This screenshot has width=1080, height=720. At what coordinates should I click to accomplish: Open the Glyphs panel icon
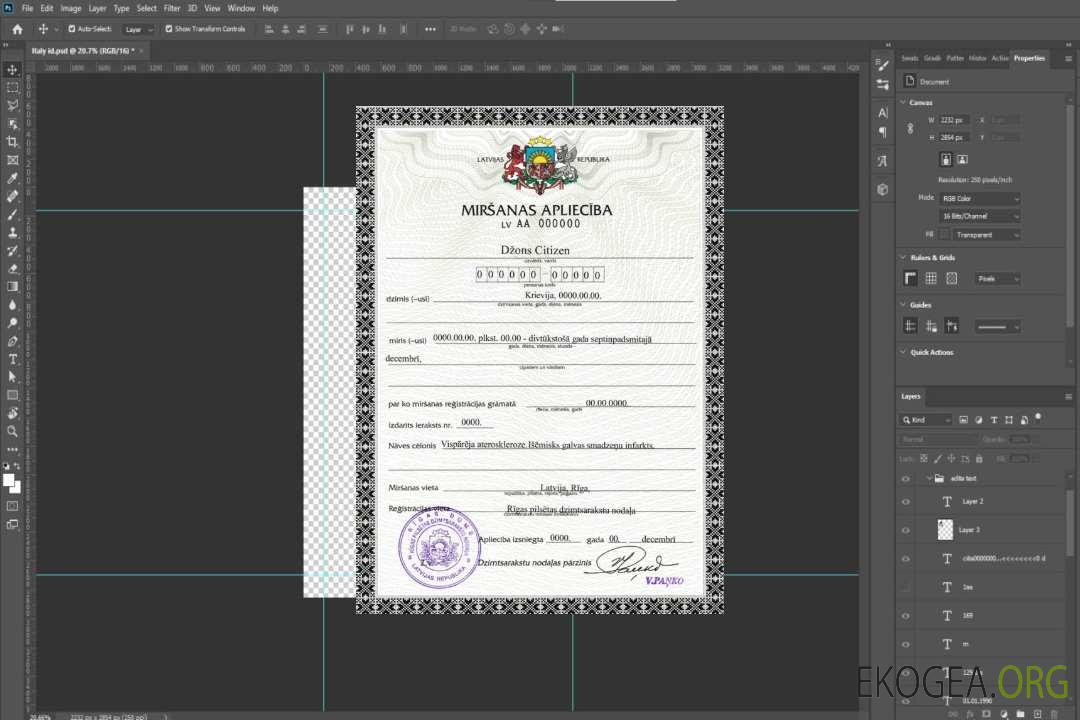883,161
